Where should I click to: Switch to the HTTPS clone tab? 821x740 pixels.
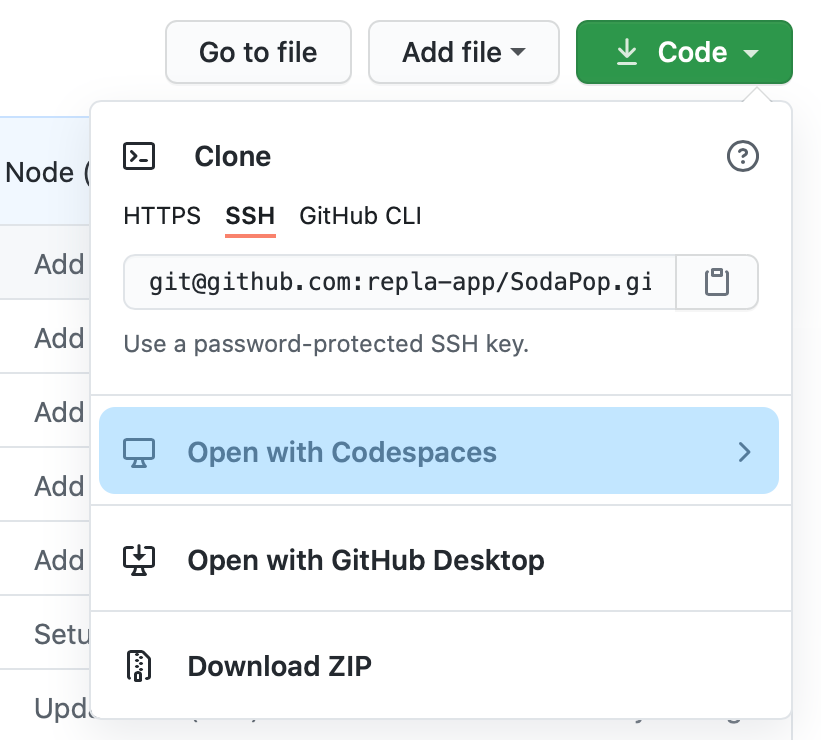pyautogui.click(x=162, y=216)
